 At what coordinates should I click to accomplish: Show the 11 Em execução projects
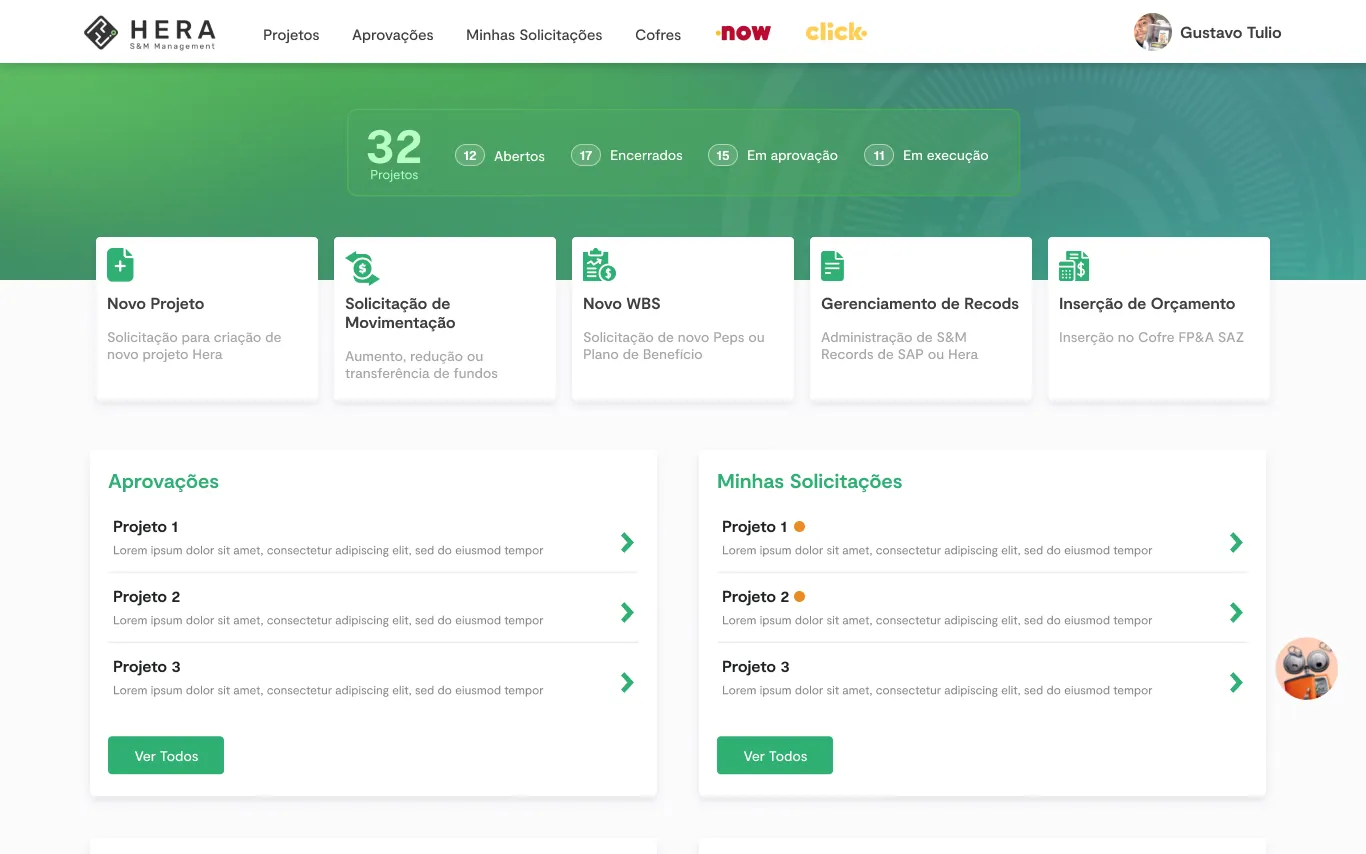pyautogui.click(x=926, y=156)
